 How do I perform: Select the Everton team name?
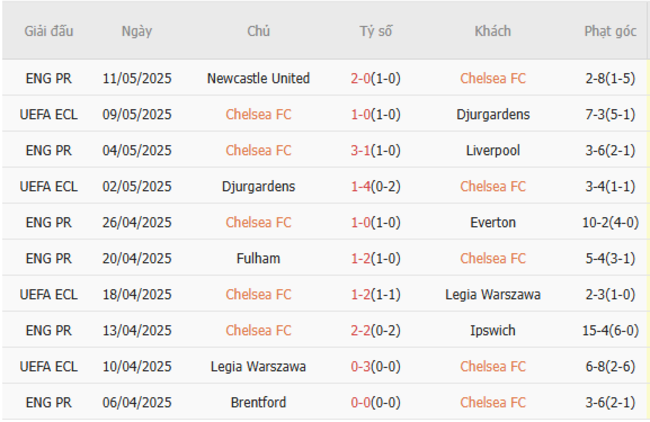coord(492,222)
